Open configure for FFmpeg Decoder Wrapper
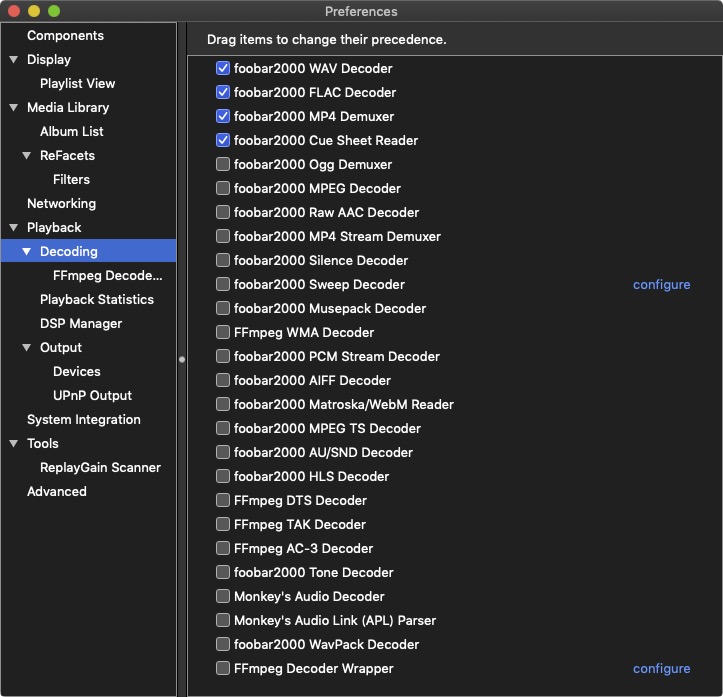 tap(661, 669)
